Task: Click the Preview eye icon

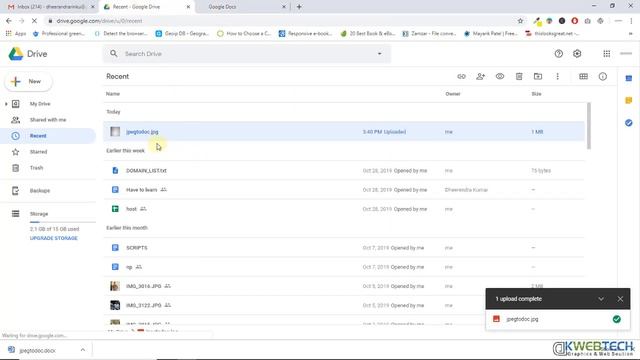Action: (500, 76)
